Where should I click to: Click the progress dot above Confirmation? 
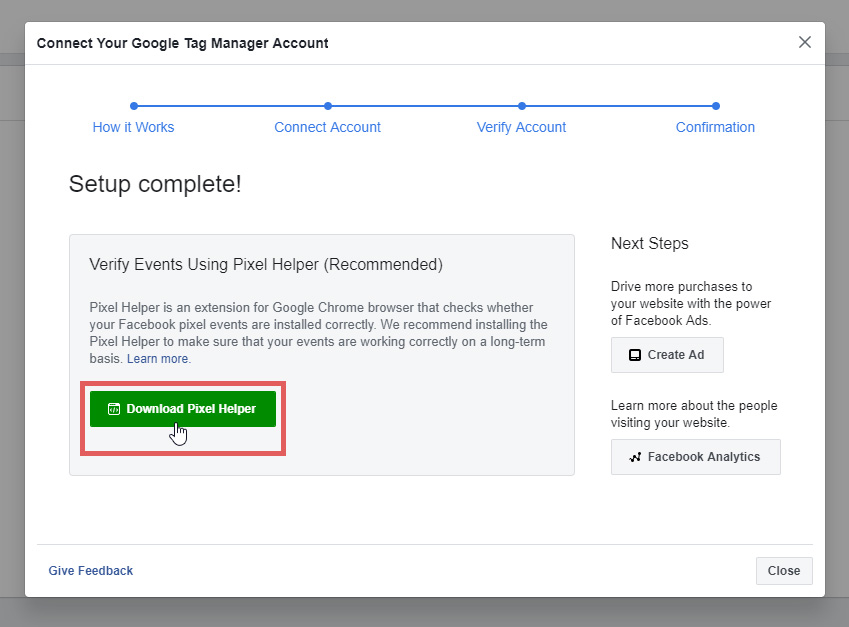click(716, 106)
